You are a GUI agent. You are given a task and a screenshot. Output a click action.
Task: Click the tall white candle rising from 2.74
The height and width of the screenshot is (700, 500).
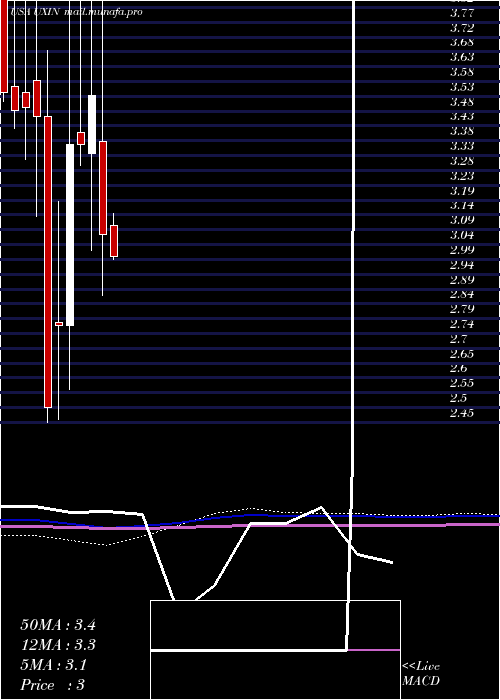tap(70, 235)
